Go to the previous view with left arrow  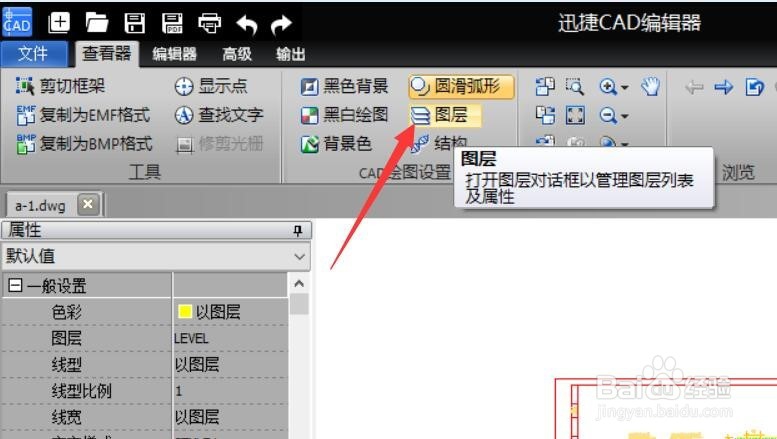tap(694, 88)
